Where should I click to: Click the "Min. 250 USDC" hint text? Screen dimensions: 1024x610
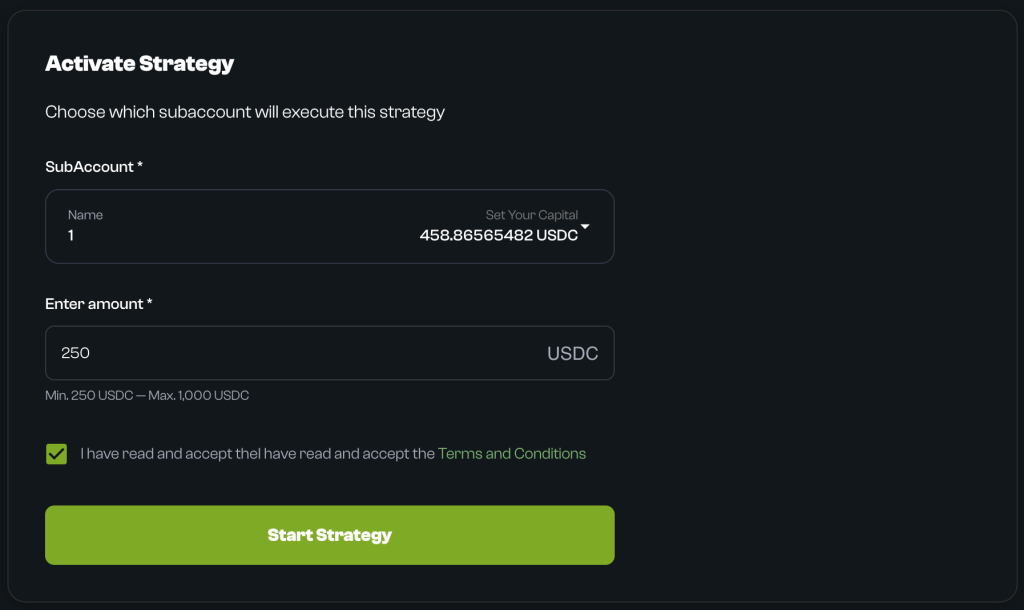[x=89, y=396]
